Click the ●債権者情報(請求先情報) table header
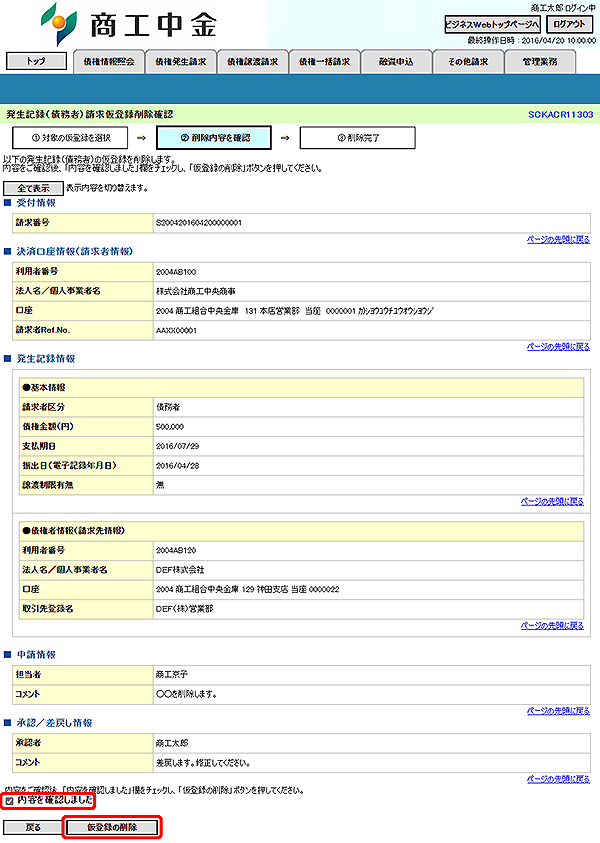 tap(302, 531)
